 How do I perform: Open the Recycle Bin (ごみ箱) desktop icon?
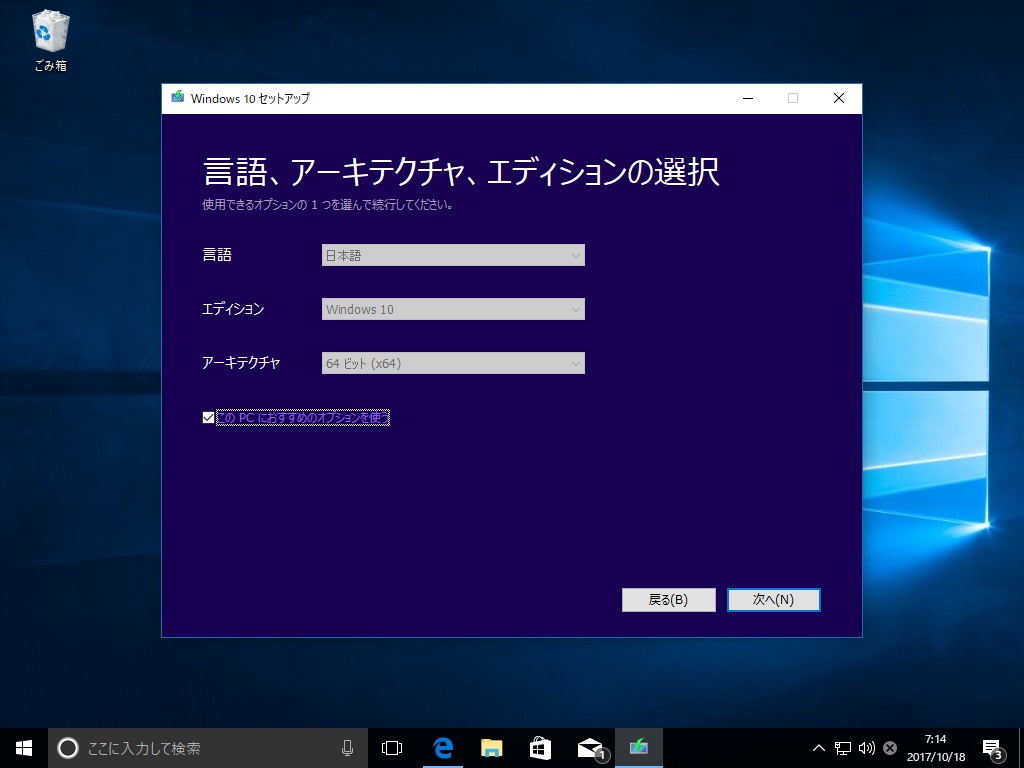coord(50,40)
